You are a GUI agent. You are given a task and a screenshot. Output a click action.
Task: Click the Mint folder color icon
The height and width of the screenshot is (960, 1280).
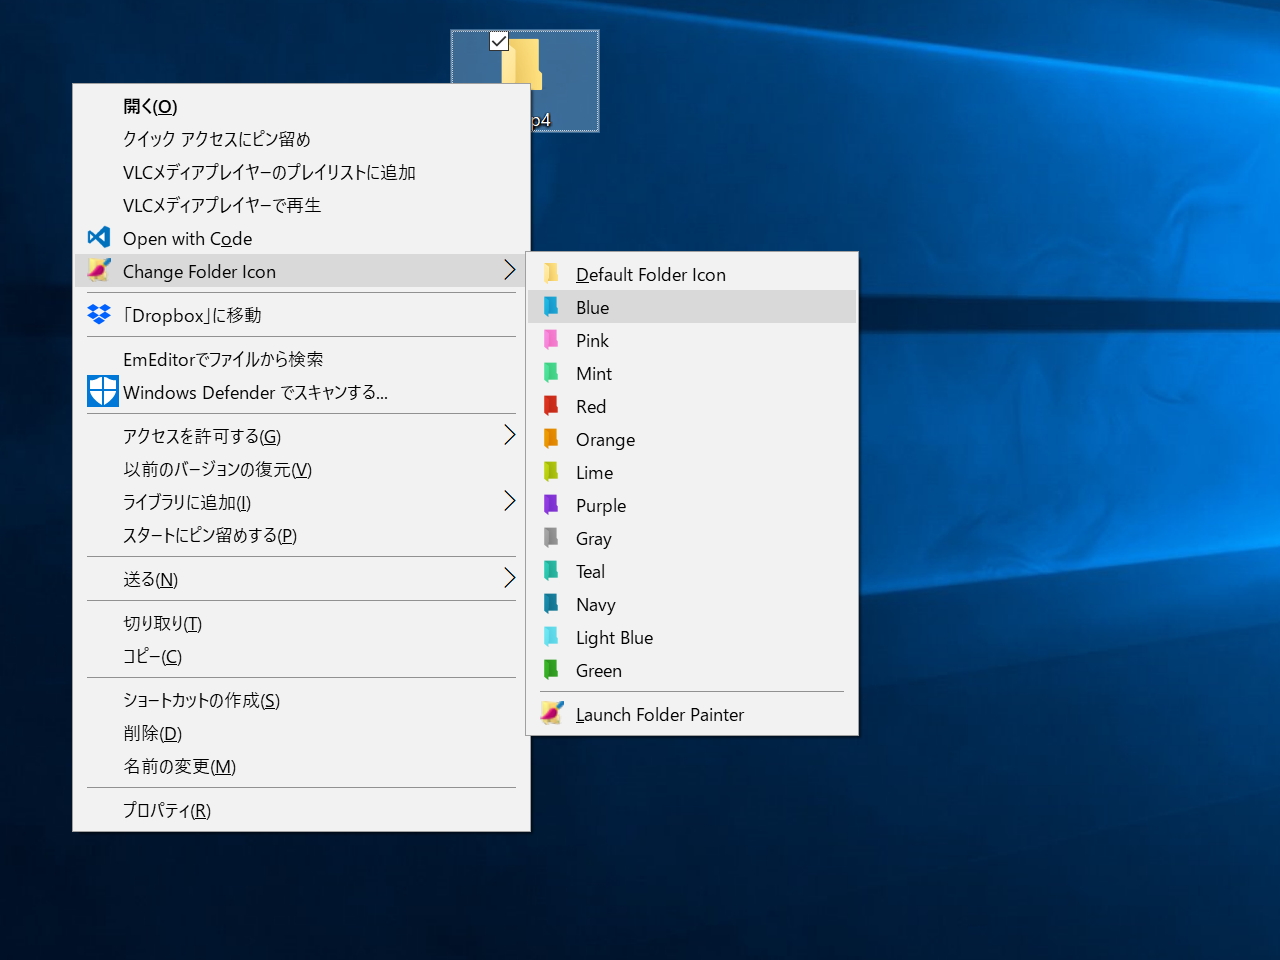[x=551, y=372]
